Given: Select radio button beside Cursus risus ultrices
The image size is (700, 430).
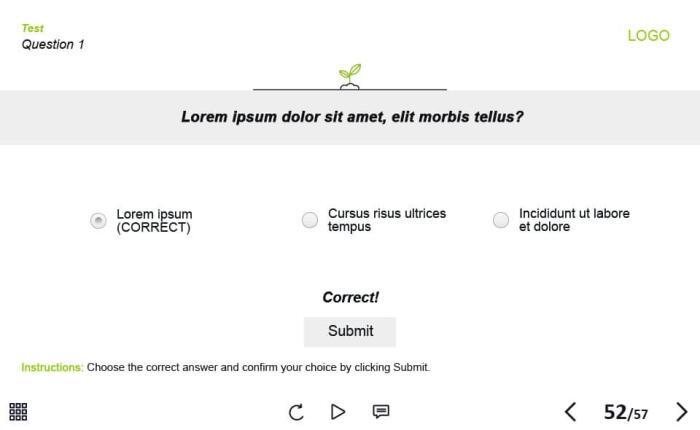Looking at the screenshot, I should pos(310,220).
